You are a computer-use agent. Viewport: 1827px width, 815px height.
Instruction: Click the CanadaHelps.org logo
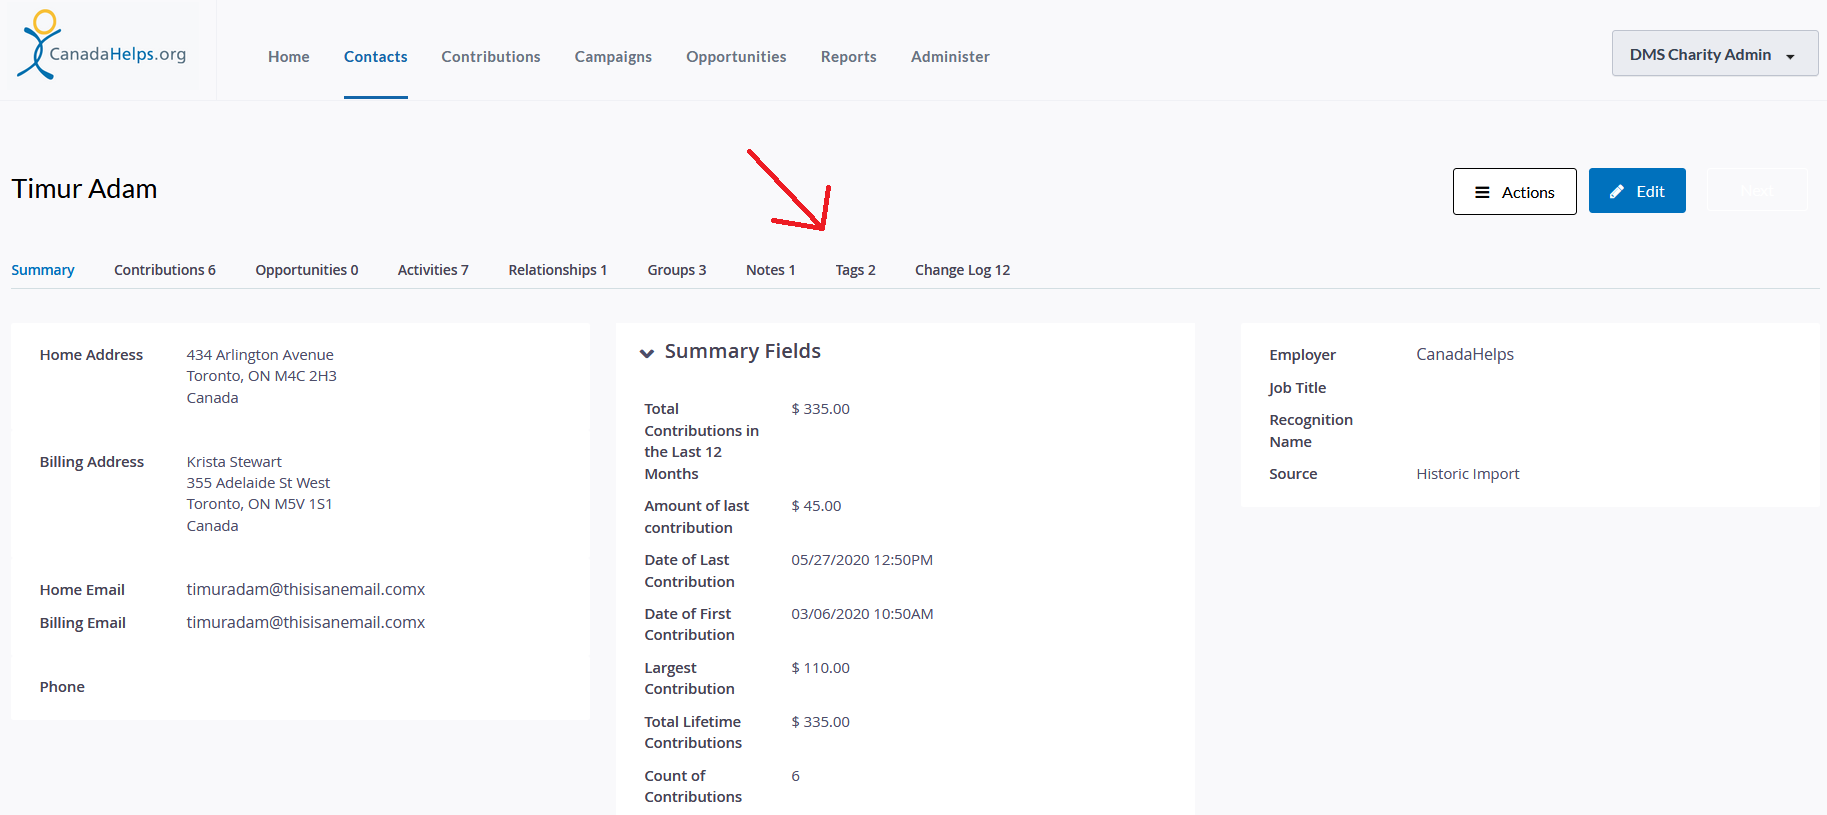pos(101,46)
